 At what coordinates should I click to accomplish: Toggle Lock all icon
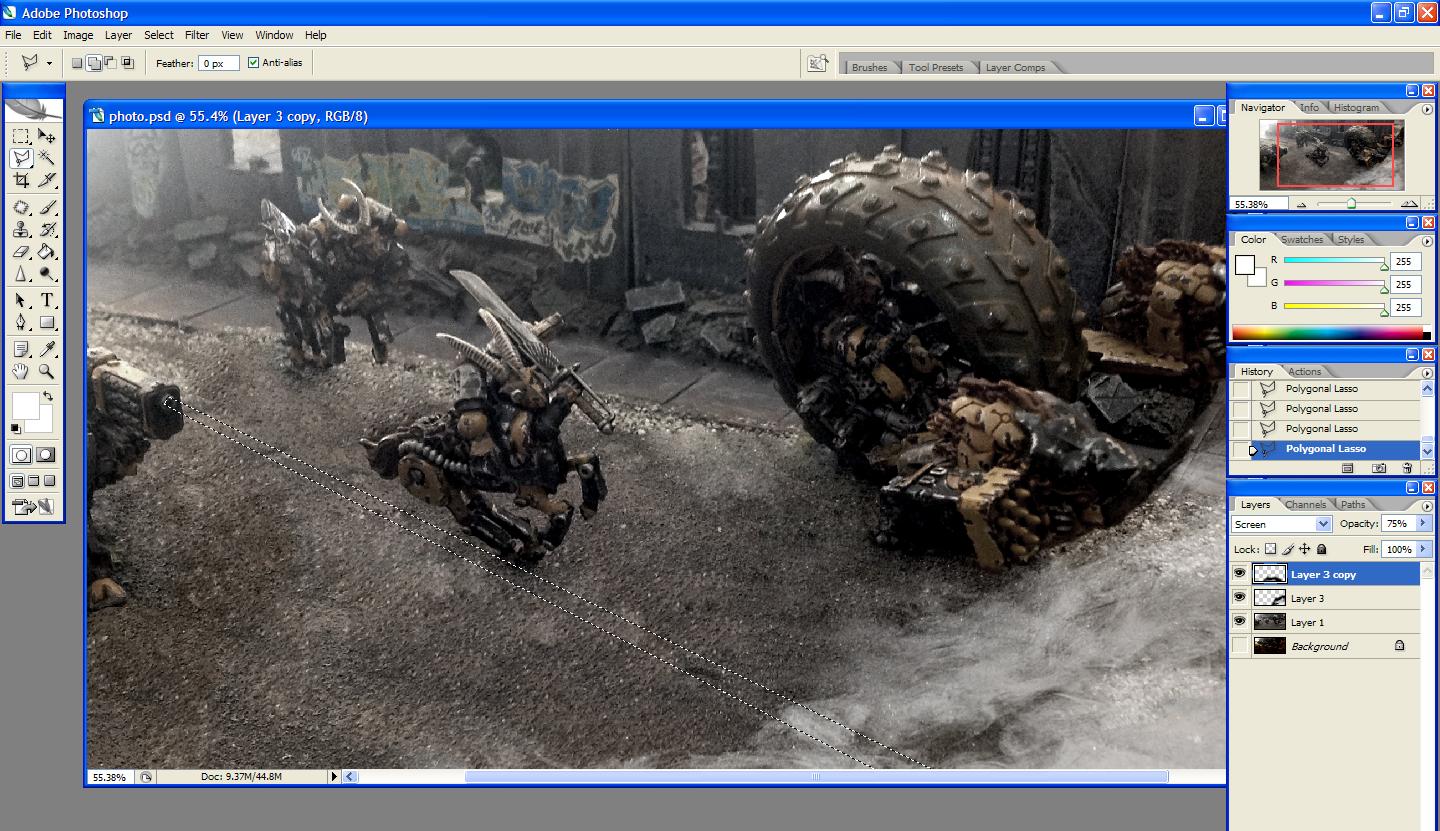click(x=1322, y=549)
